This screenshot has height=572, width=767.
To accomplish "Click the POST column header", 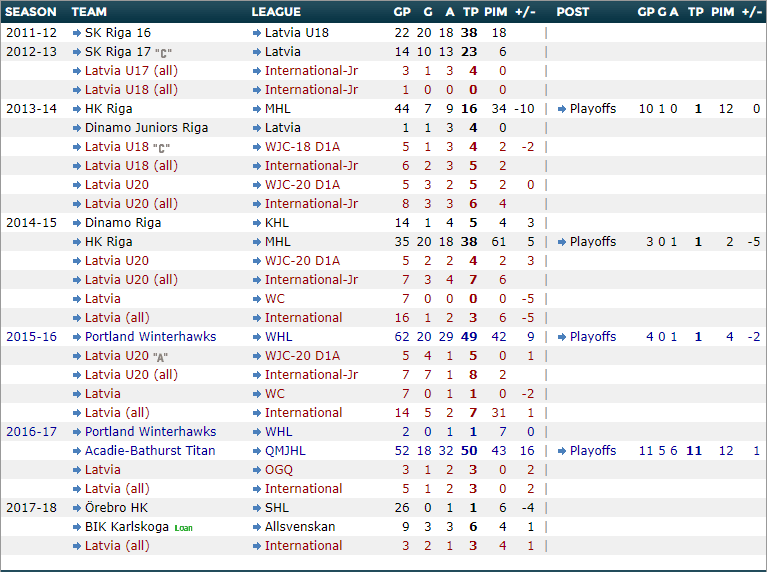I will pyautogui.click(x=573, y=12).
